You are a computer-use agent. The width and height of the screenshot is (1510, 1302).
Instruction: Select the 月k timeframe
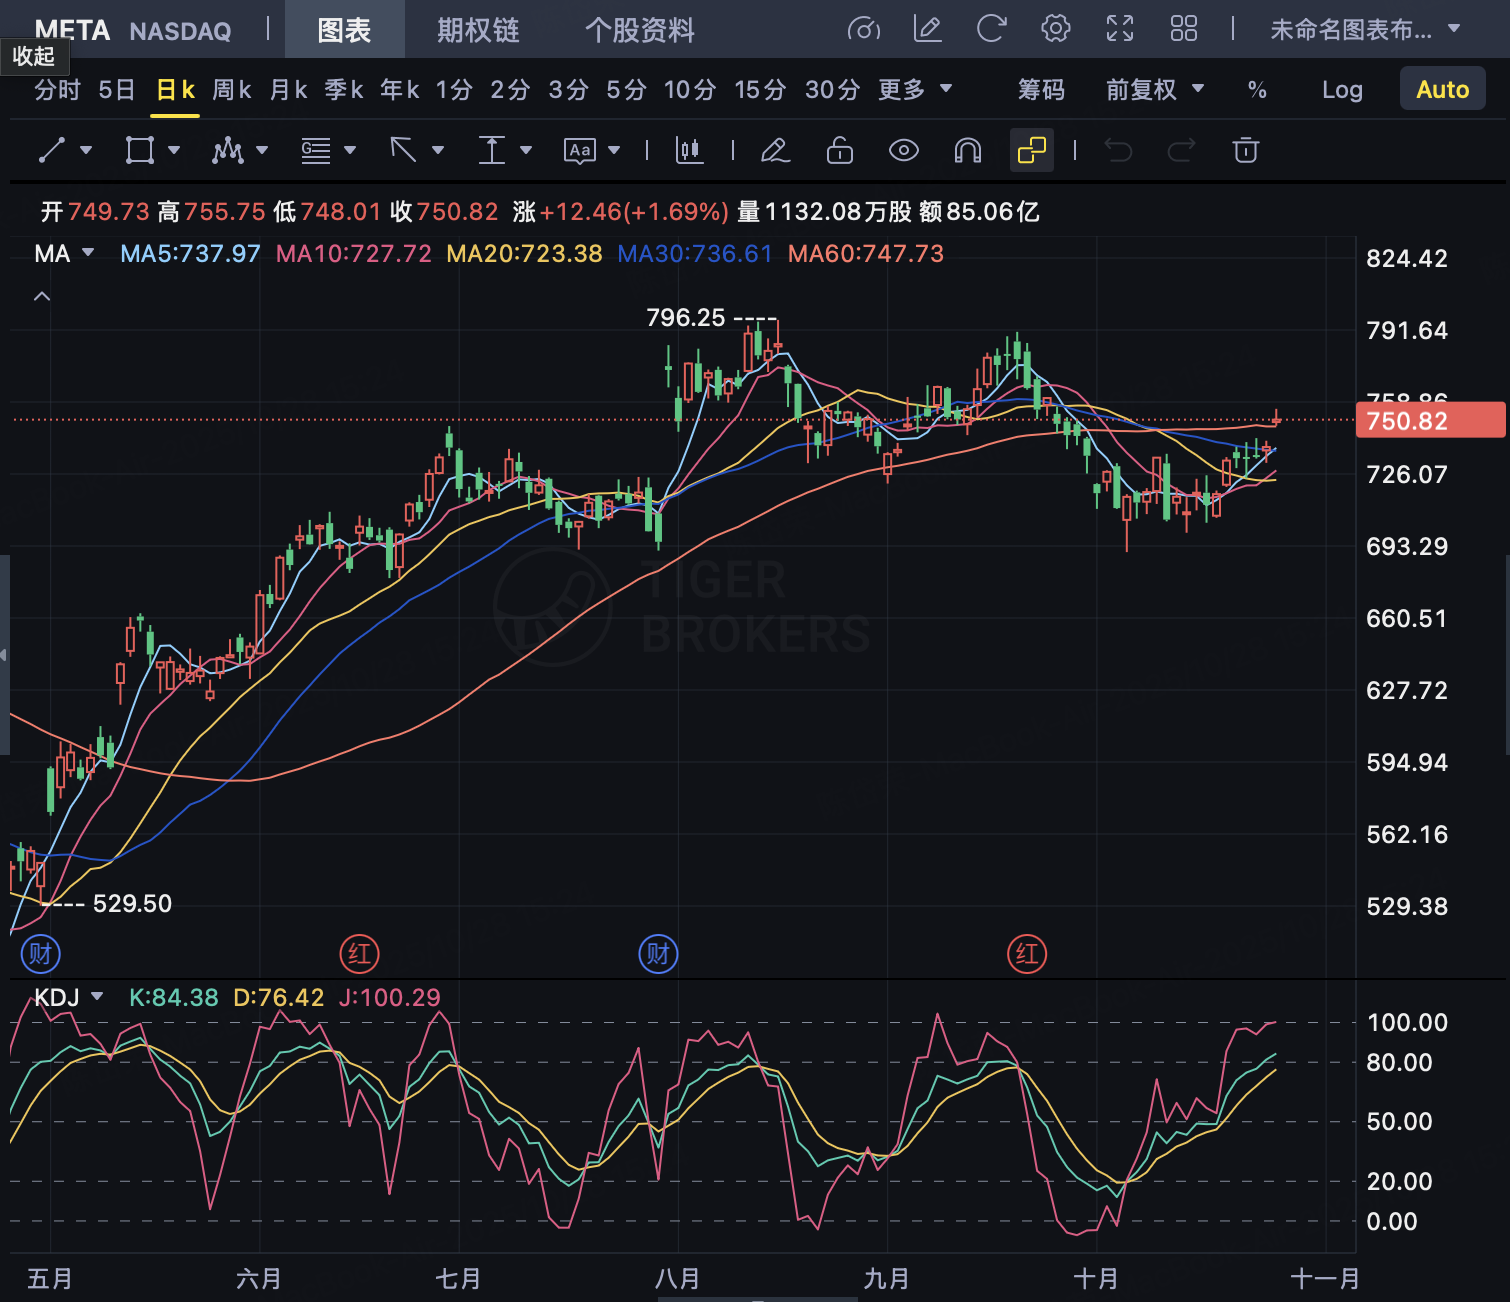288,90
